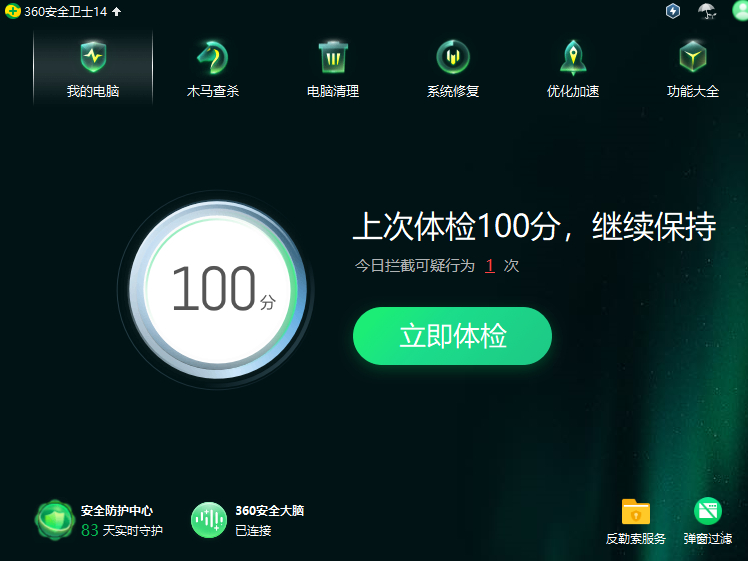Click the 今日拦截可疑行为 text

tap(415, 266)
